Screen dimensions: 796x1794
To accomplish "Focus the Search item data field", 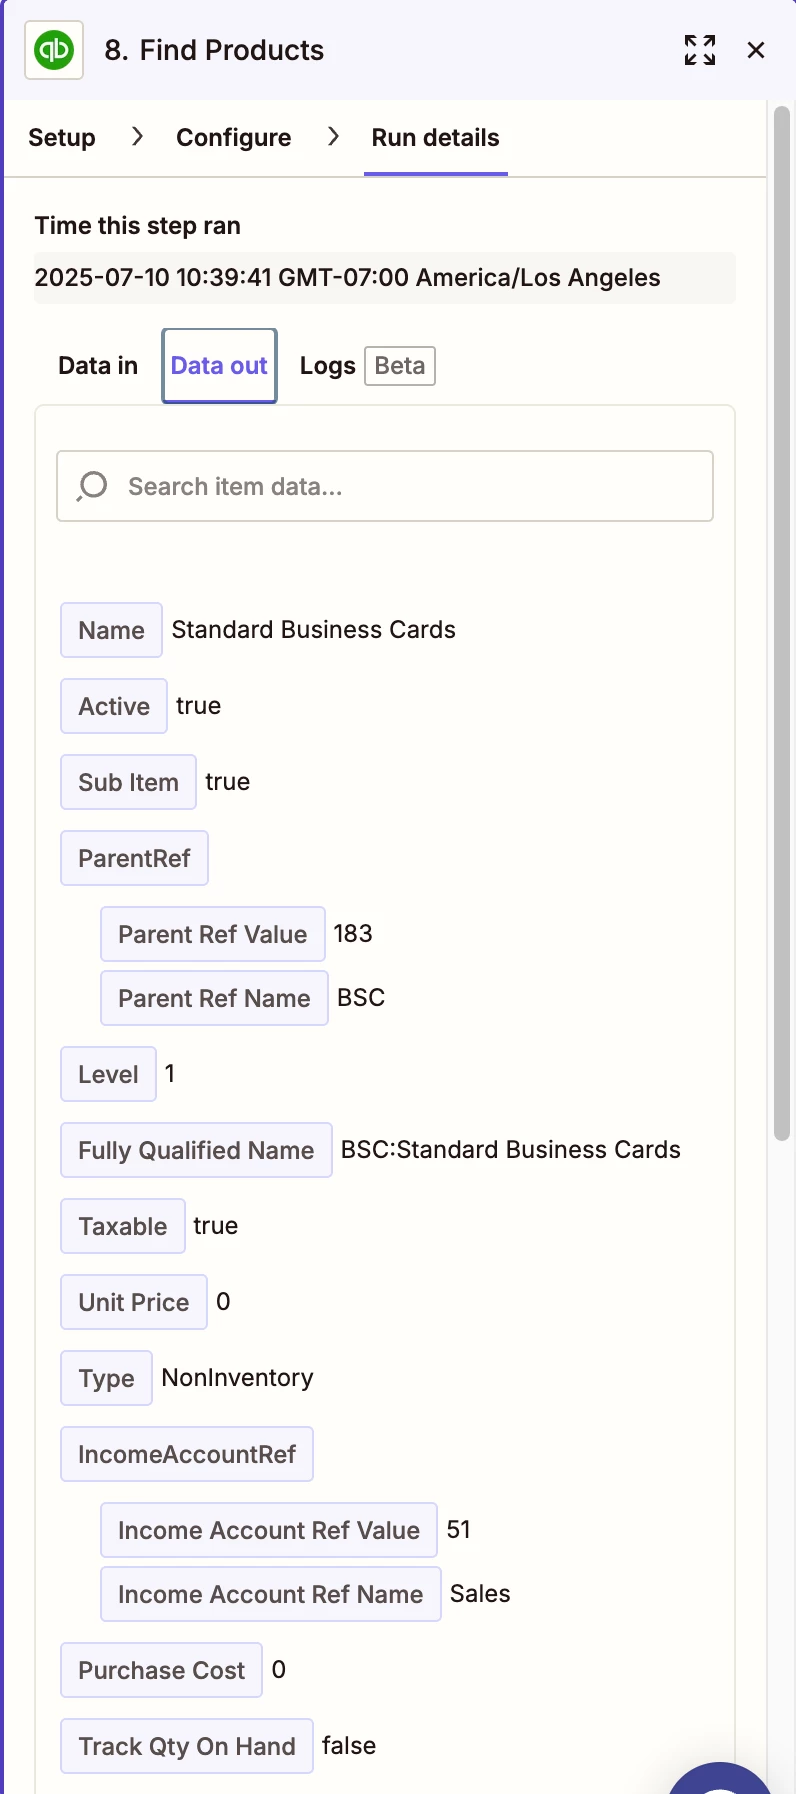I will click(400, 486).
